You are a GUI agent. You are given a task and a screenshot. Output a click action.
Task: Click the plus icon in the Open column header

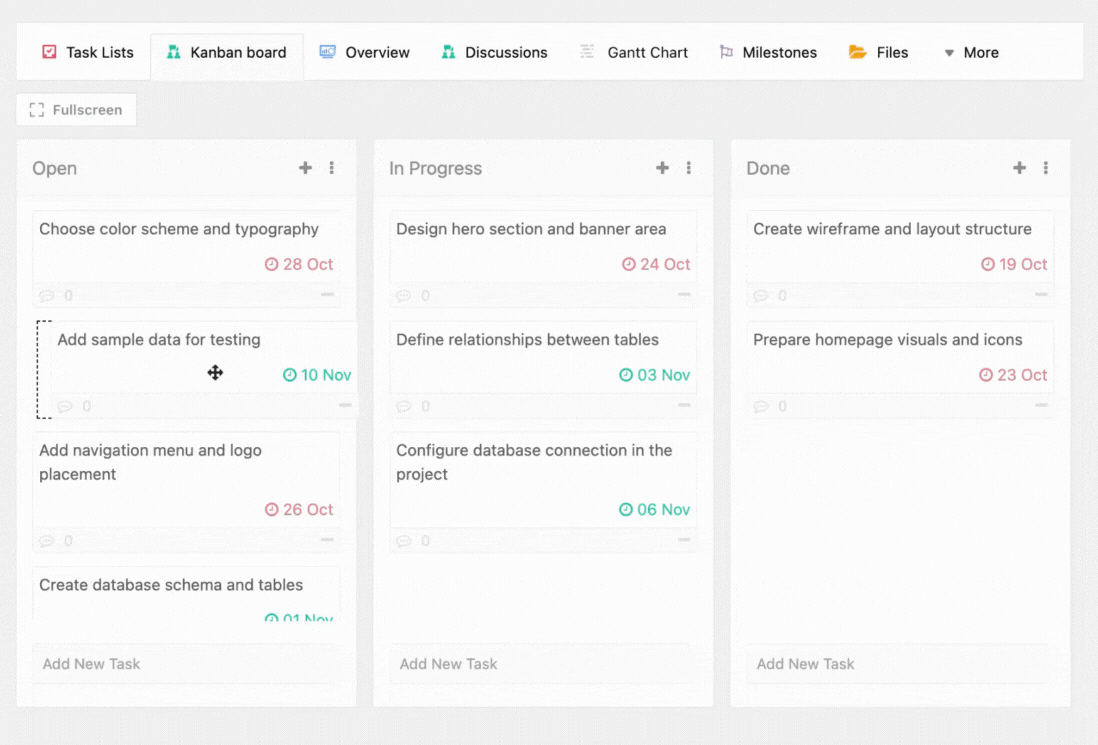click(x=305, y=168)
